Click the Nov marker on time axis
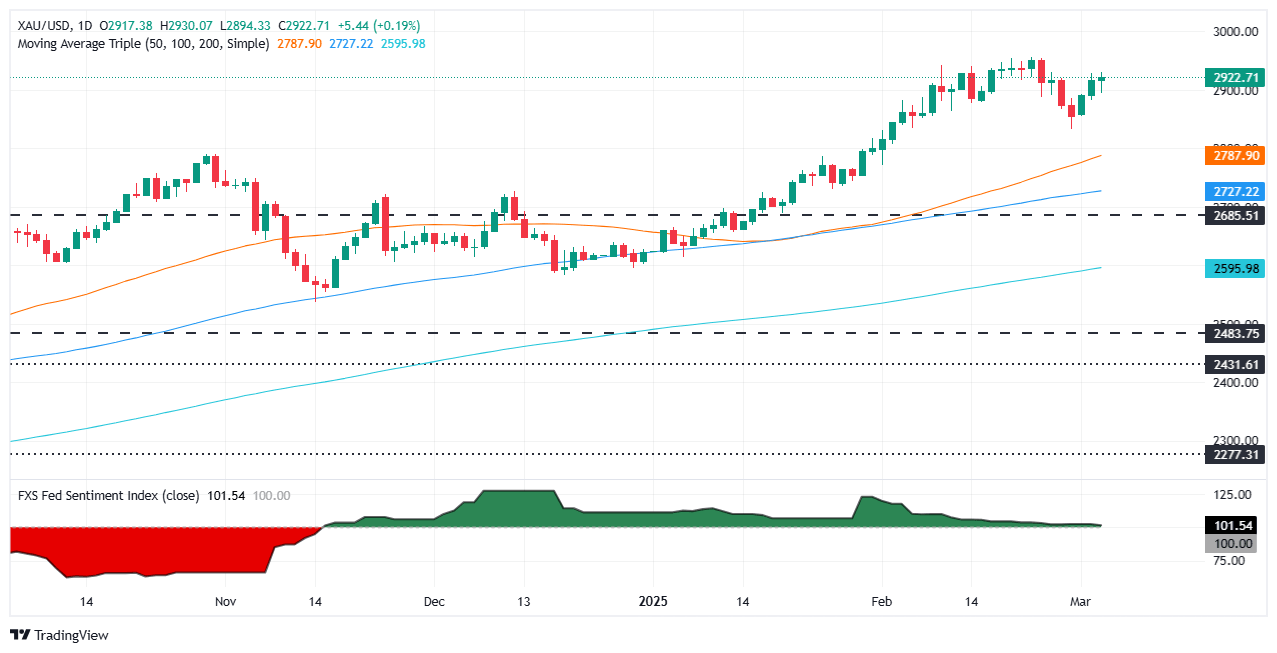 click(225, 603)
